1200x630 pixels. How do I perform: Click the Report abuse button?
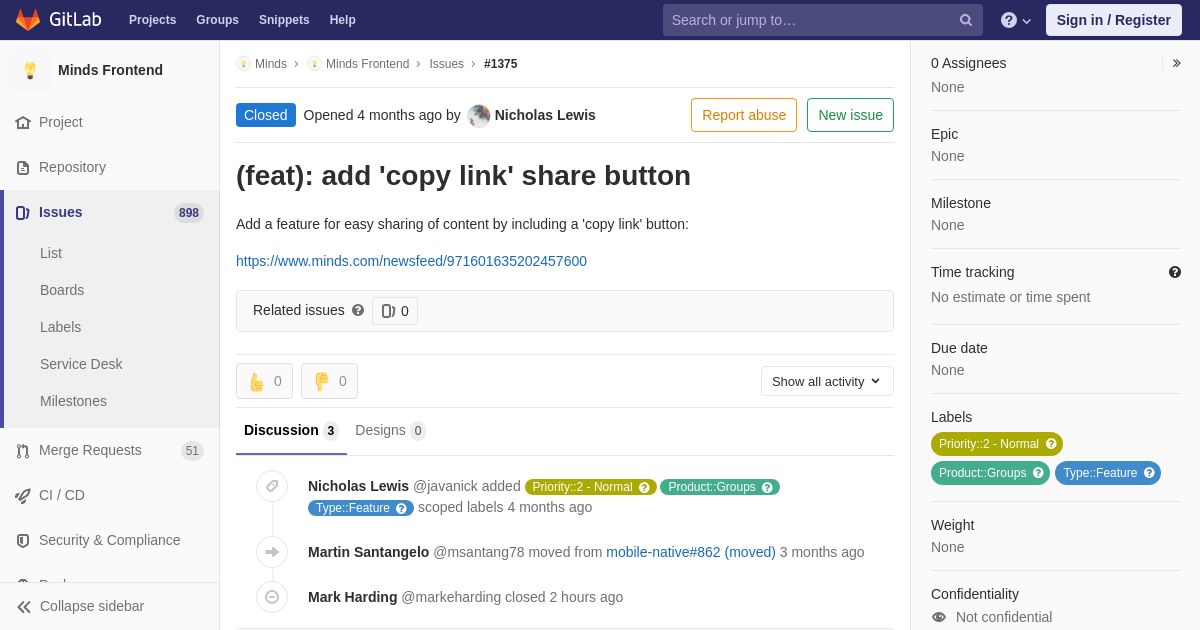[744, 115]
